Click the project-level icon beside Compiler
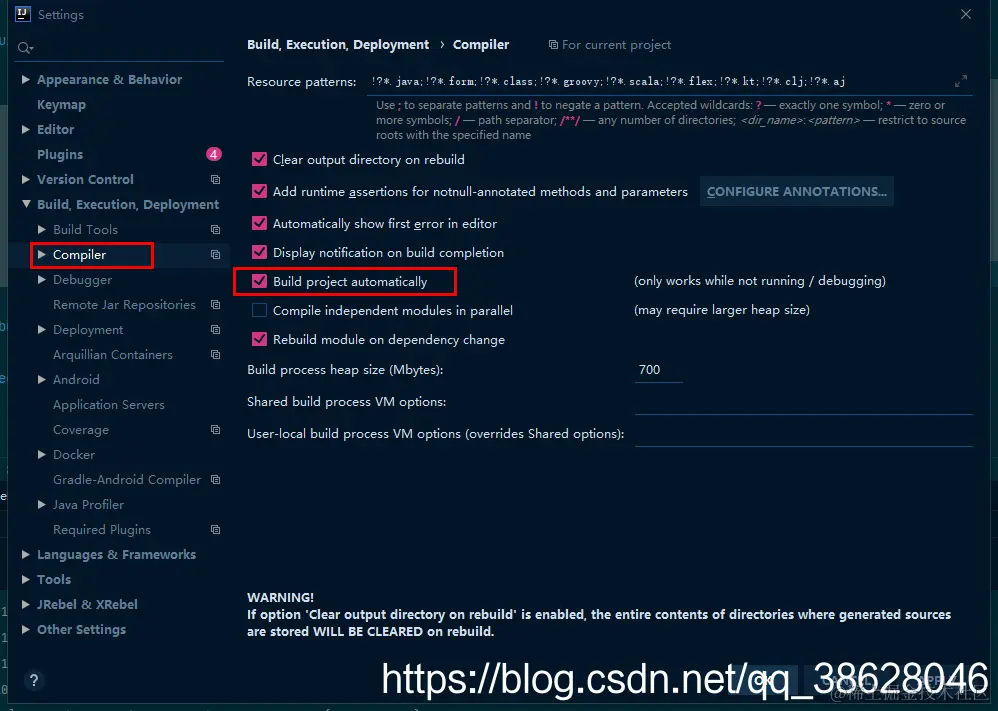The image size is (998, 711). click(x=216, y=255)
